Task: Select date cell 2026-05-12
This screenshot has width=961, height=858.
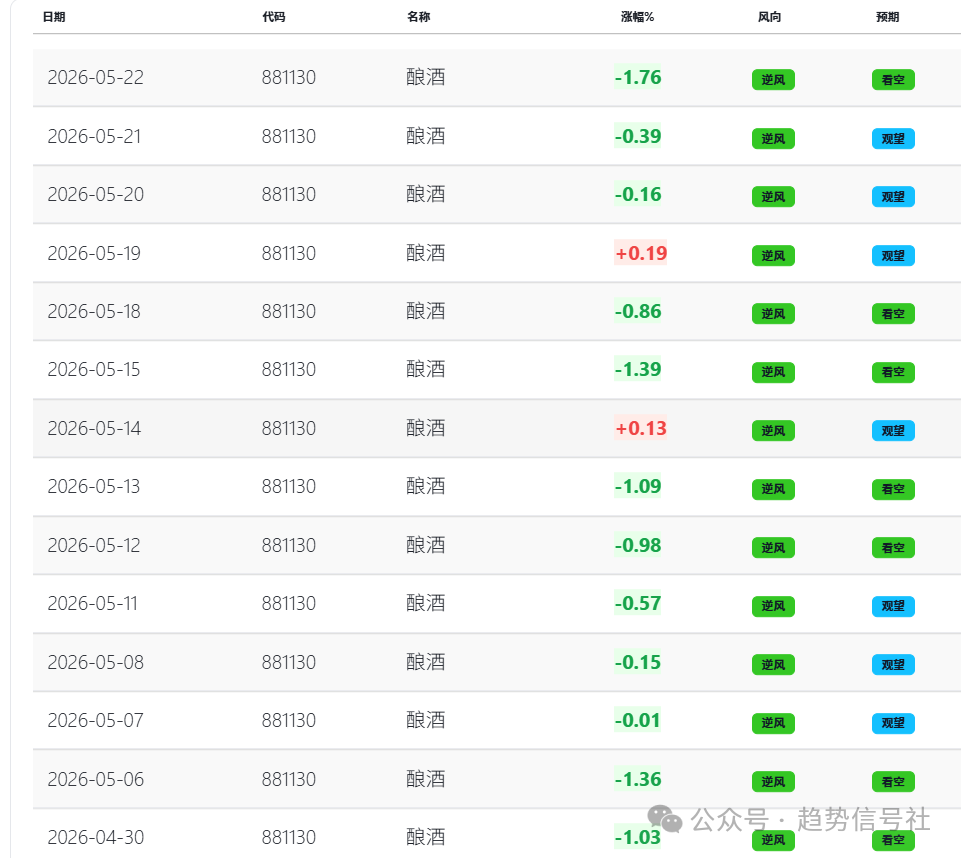Action: point(94,545)
